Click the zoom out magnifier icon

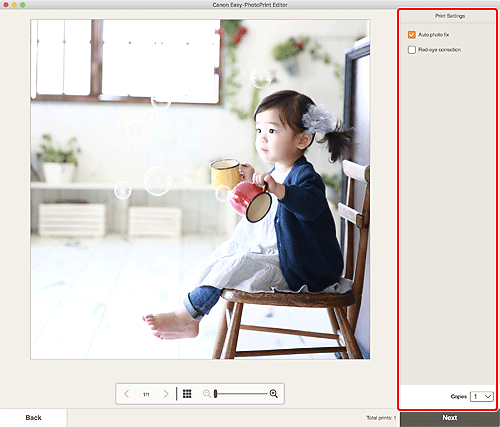coord(207,394)
